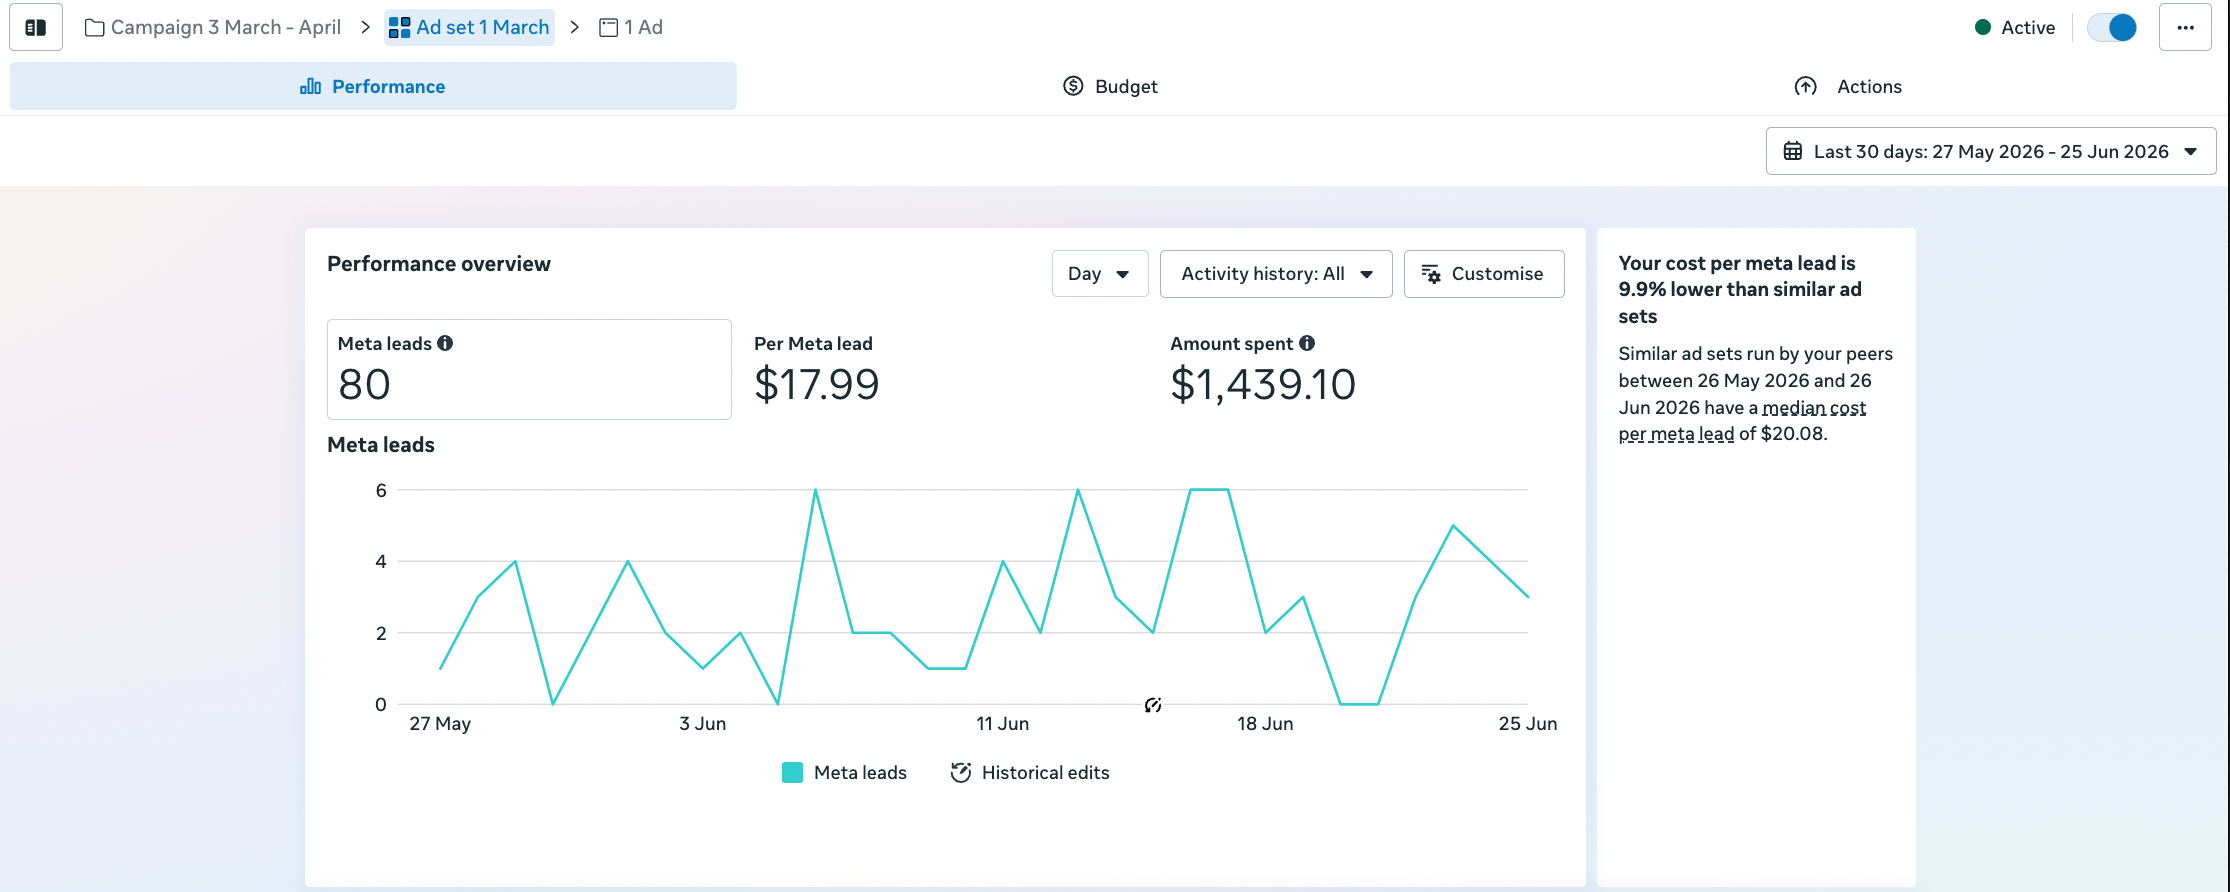Screen dimensions: 2230x892
Task: Toggle the side panel layout icon
Action: coord(36,27)
